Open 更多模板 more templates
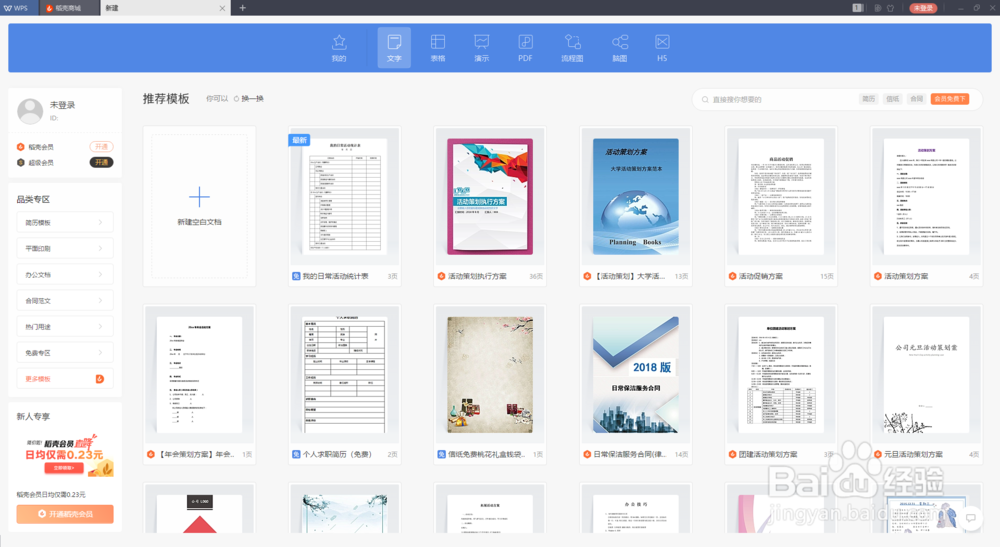 pyautogui.click(x=65, y=379)
